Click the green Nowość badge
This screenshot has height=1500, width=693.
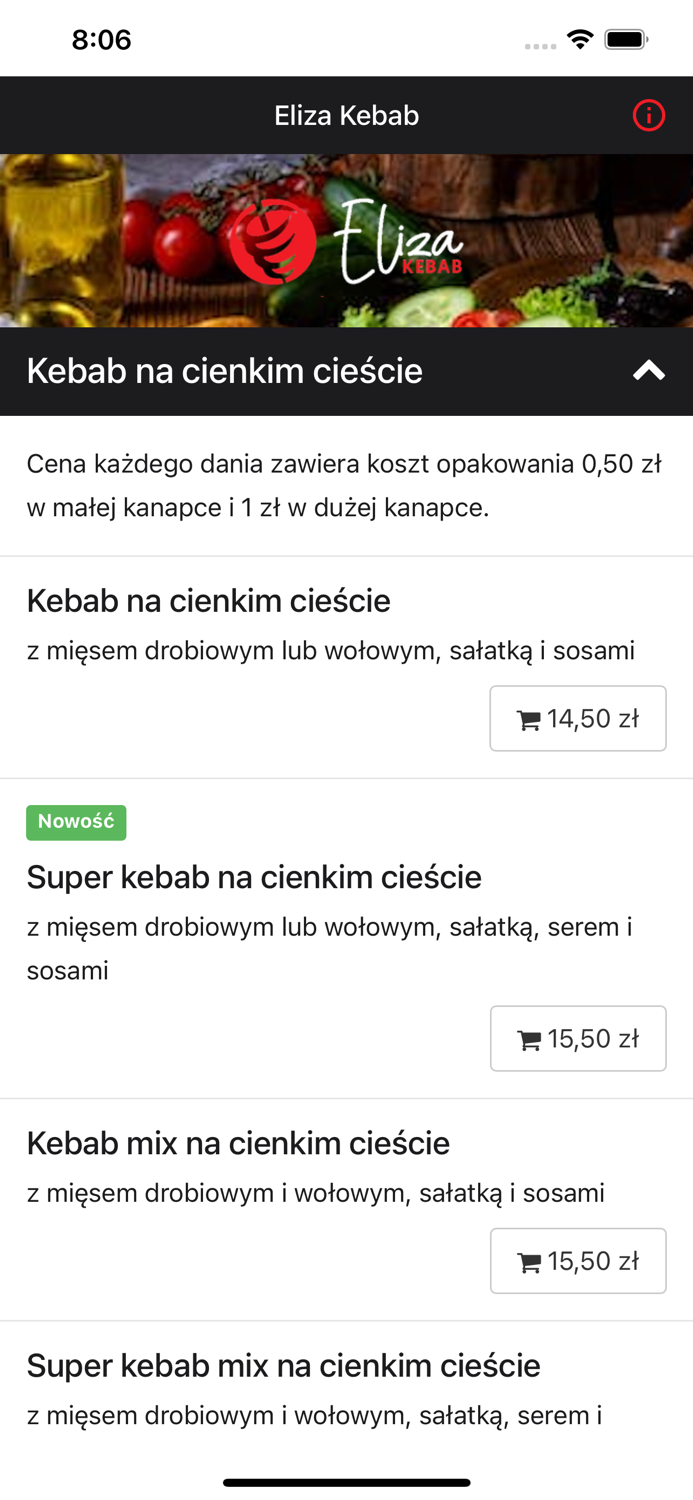tap(76, 822)
